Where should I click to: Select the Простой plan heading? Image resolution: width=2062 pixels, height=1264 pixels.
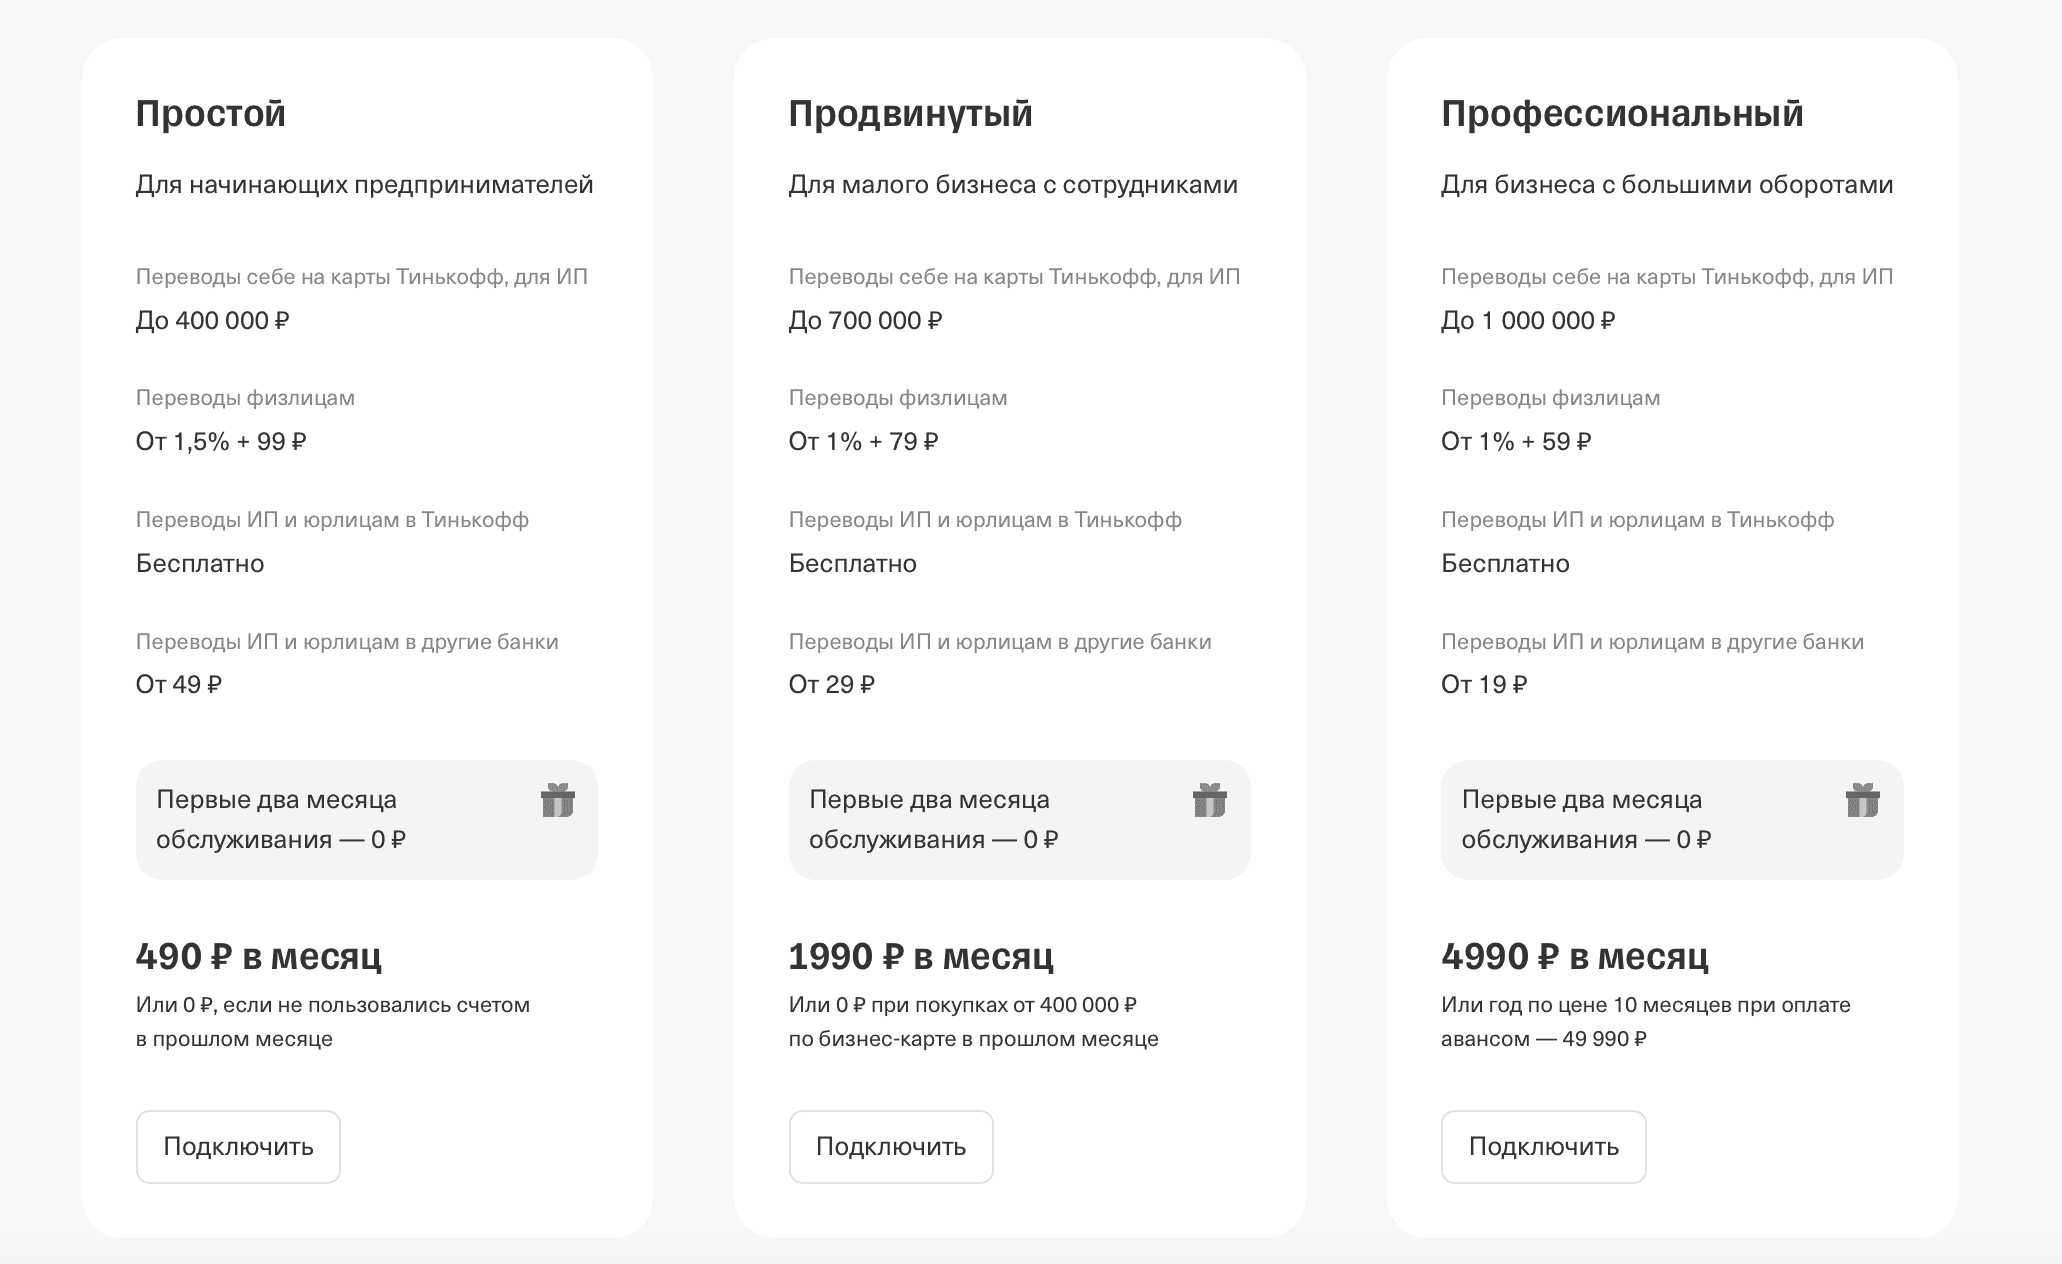[x=211, y=113]
